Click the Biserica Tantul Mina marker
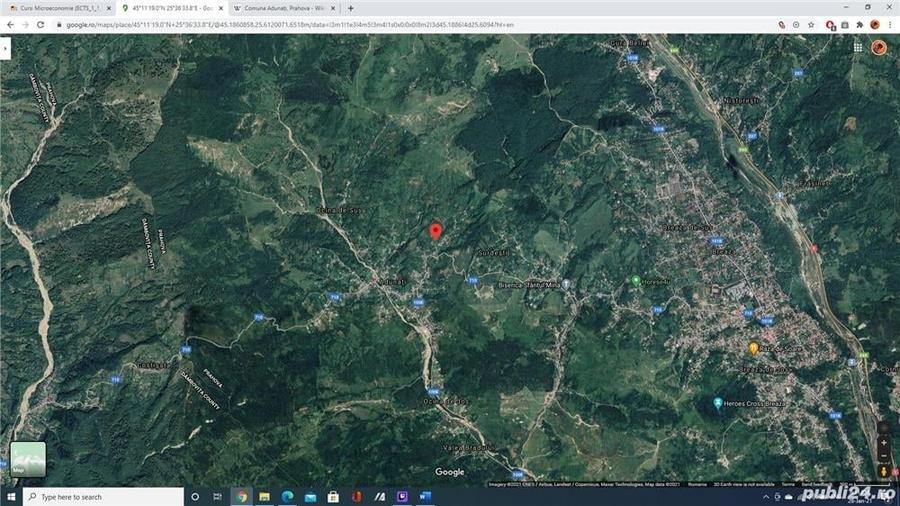This screenshot has height=506, width=900. 567,284
